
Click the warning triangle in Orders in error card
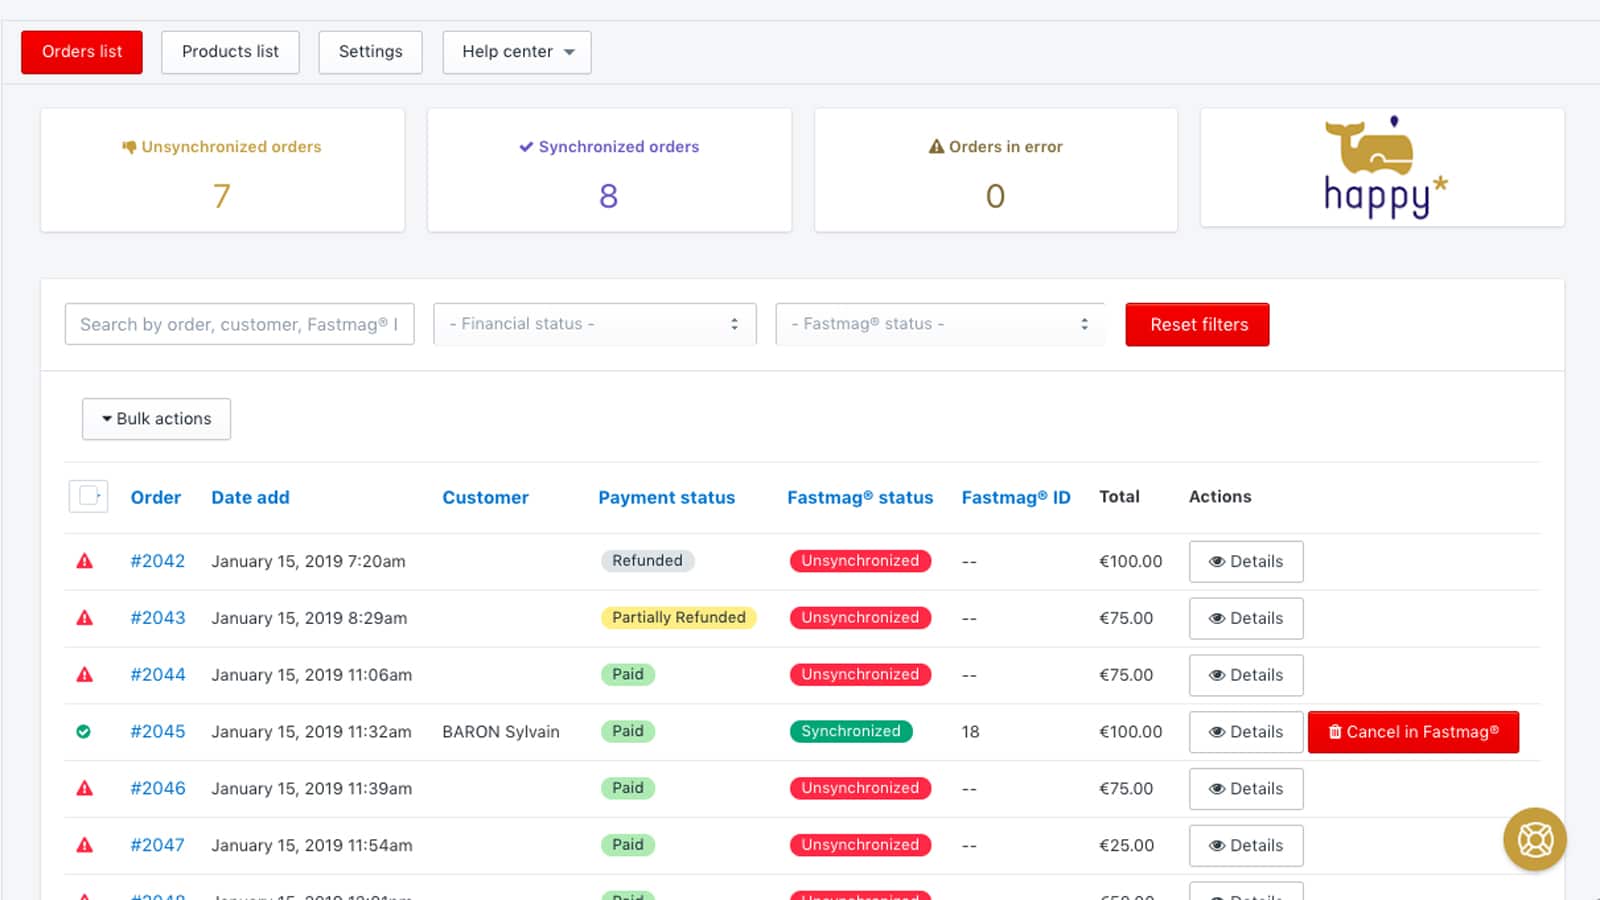[936, 147]
